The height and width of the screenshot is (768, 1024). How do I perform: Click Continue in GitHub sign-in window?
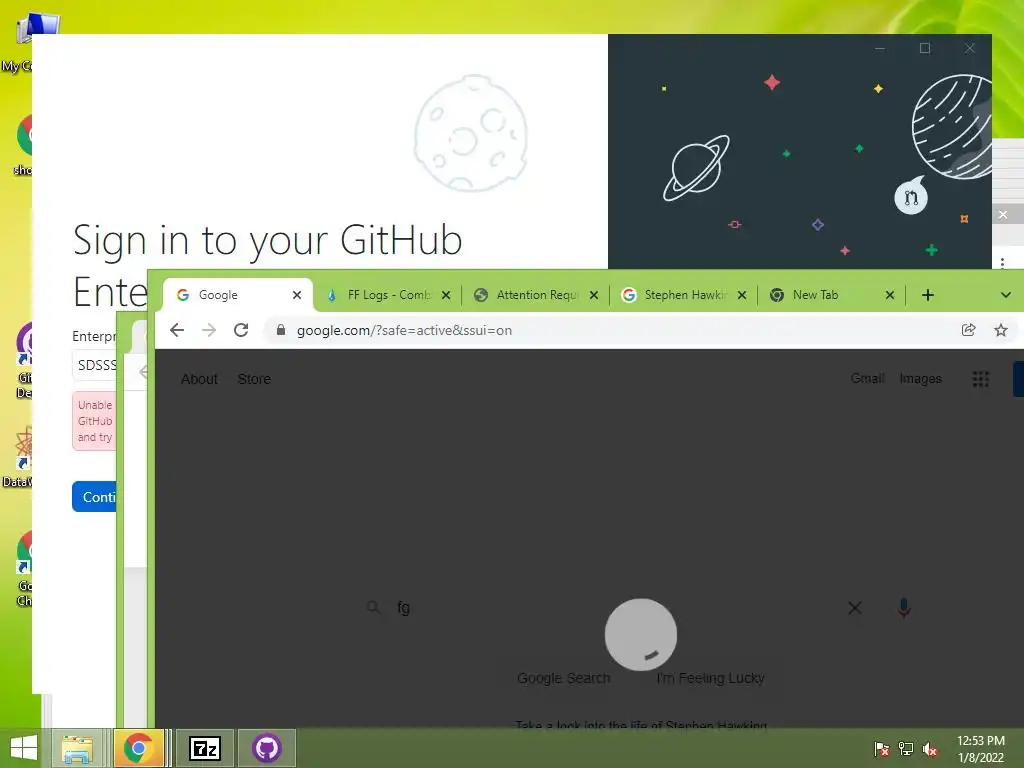[95, 497]
